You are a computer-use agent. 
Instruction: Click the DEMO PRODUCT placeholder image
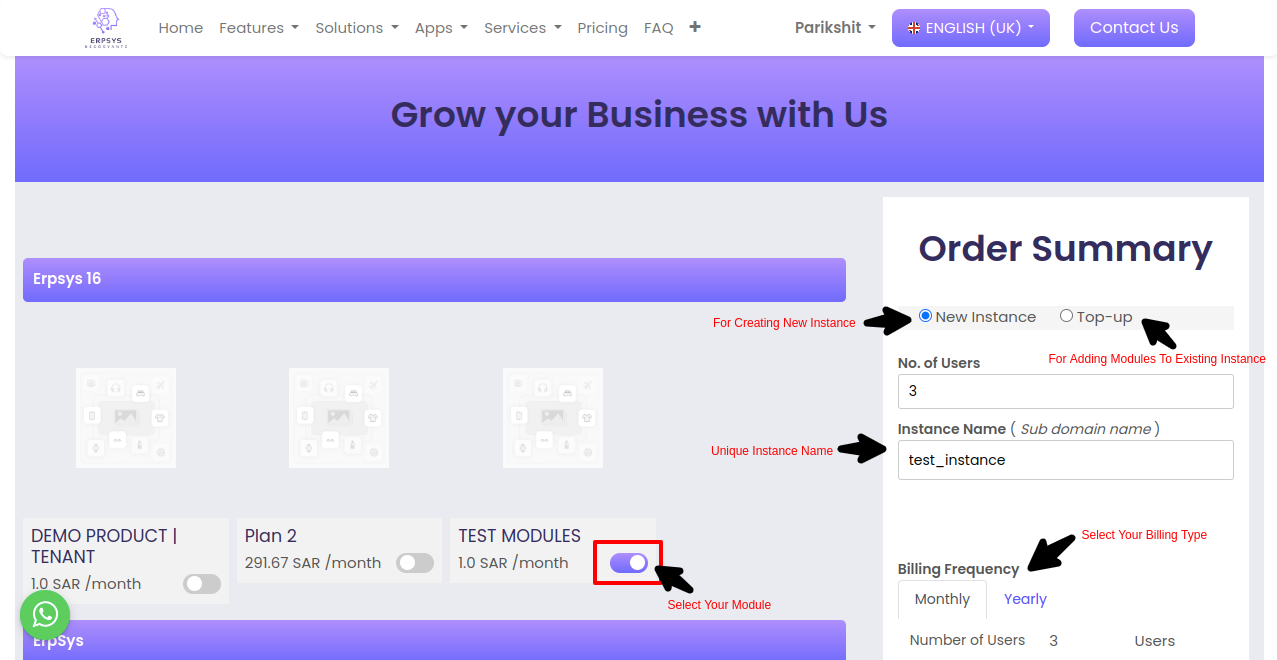[126, 417]
